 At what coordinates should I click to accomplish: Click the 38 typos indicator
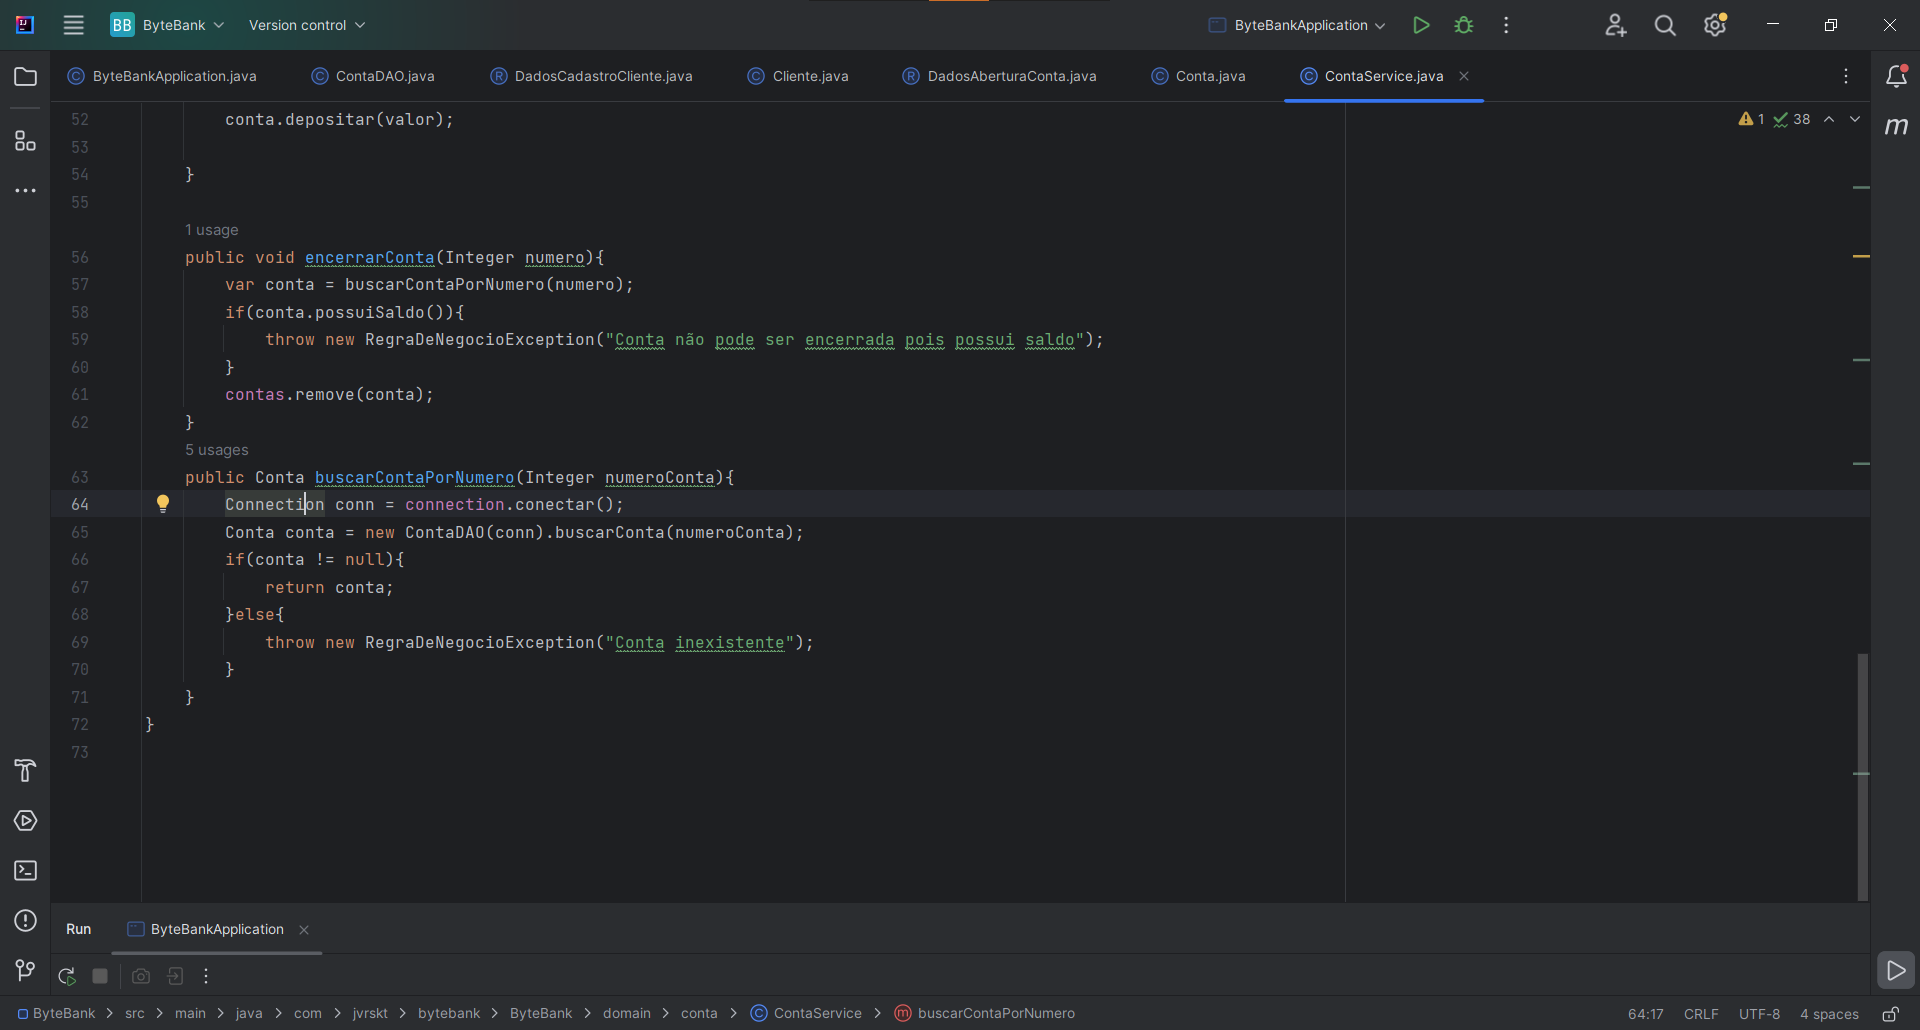point(1792,119)
